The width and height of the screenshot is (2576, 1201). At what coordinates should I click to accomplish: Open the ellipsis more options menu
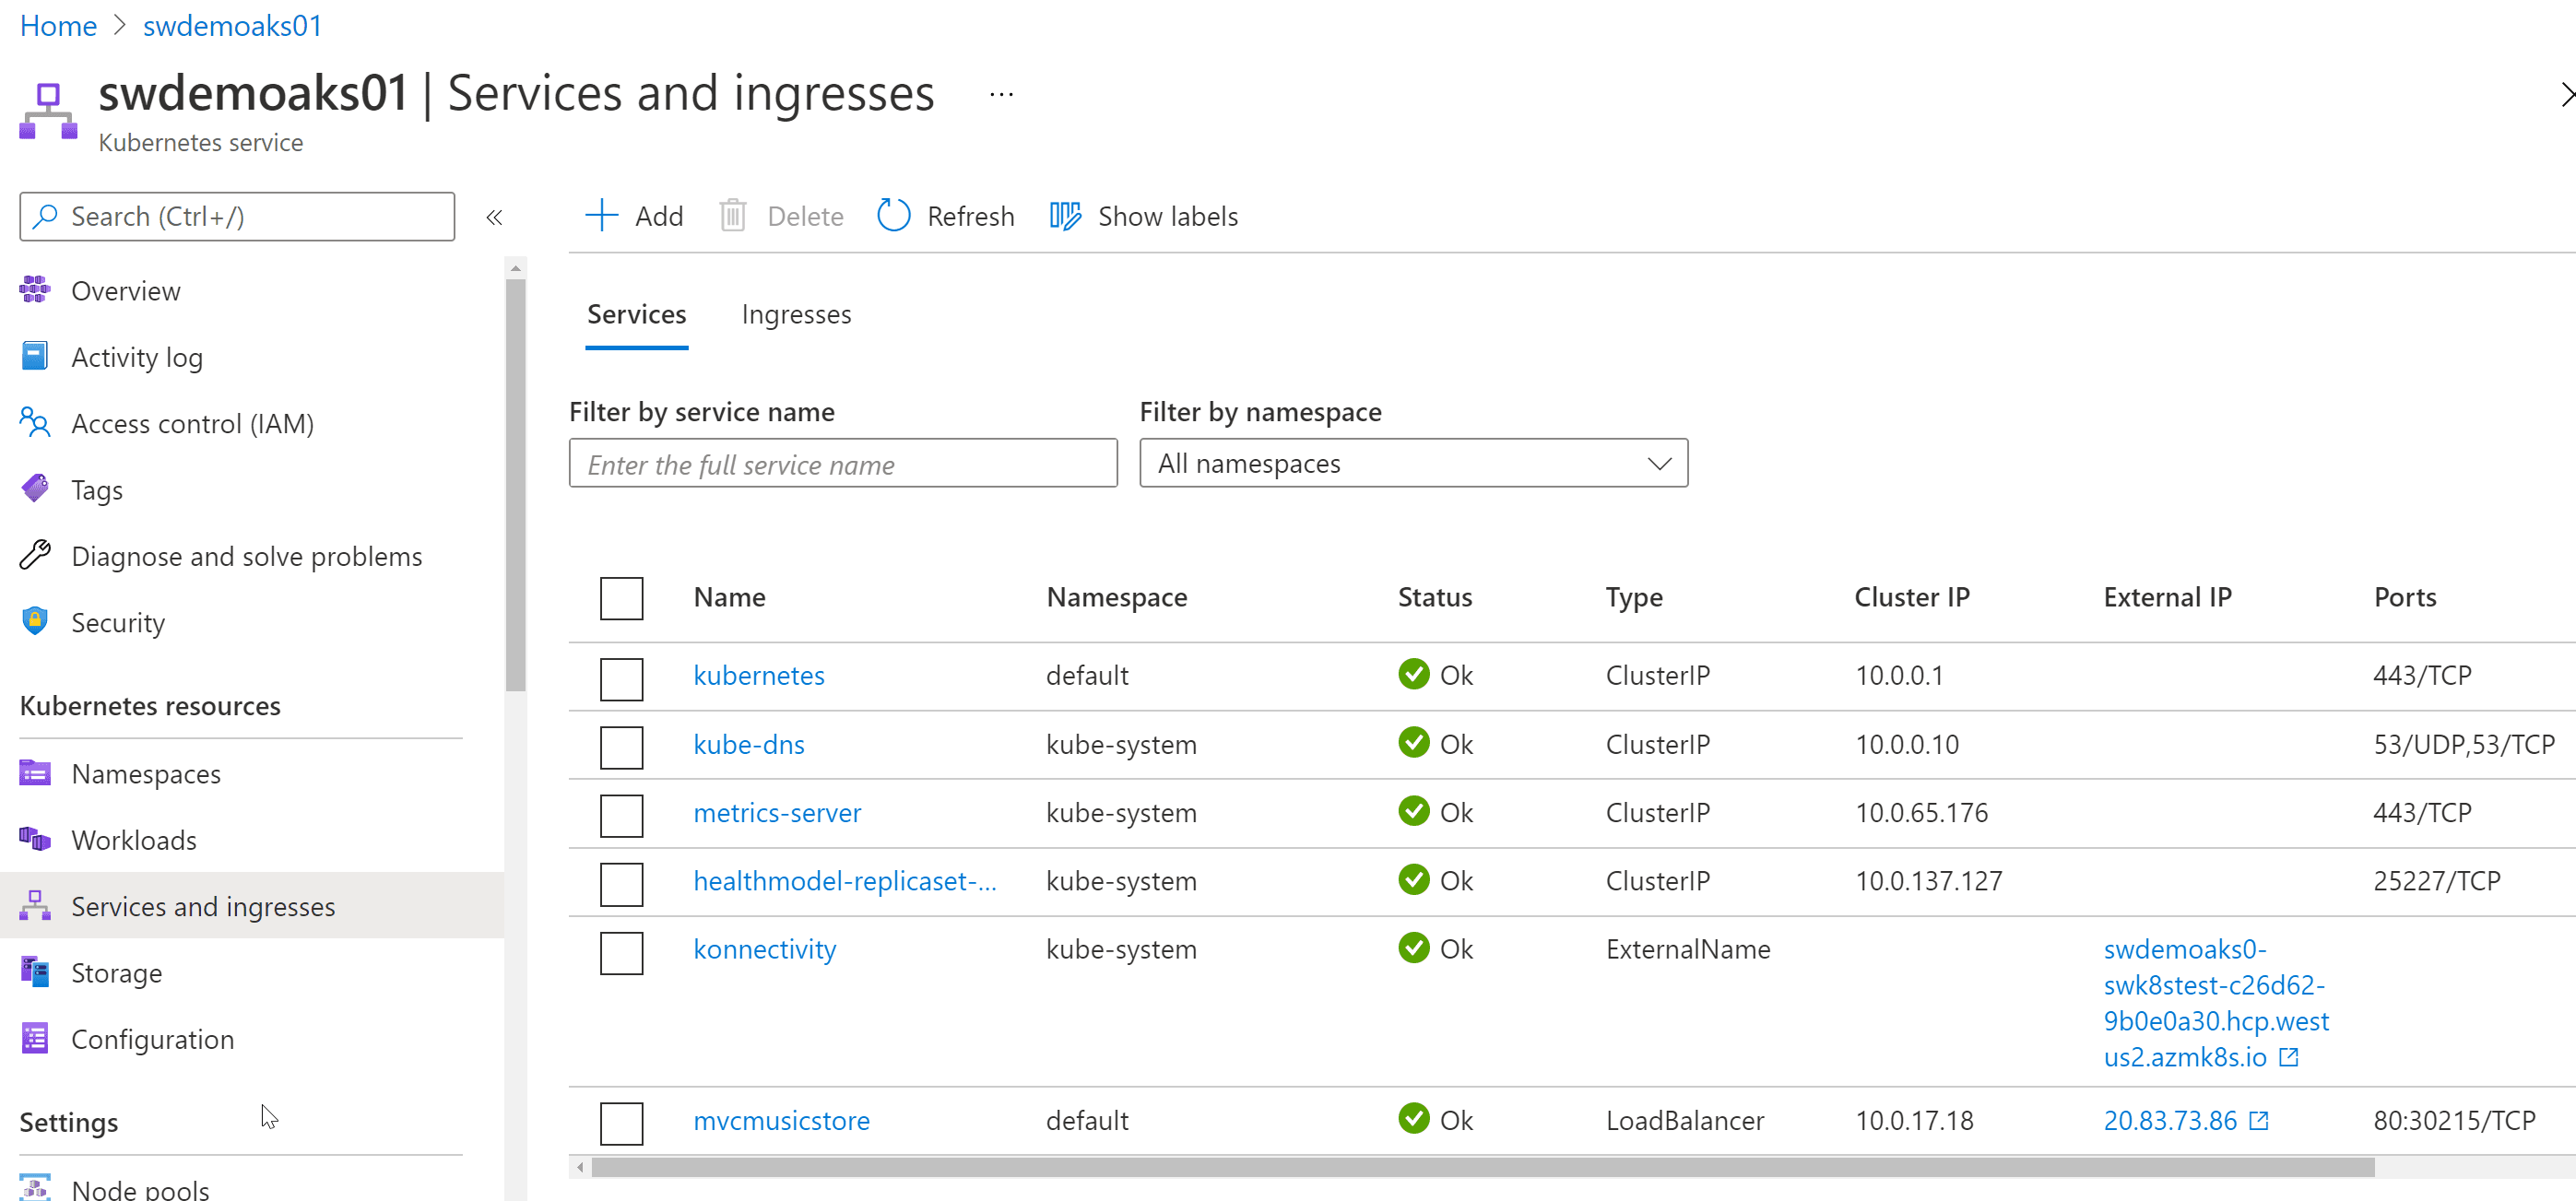click(1001, 95)
